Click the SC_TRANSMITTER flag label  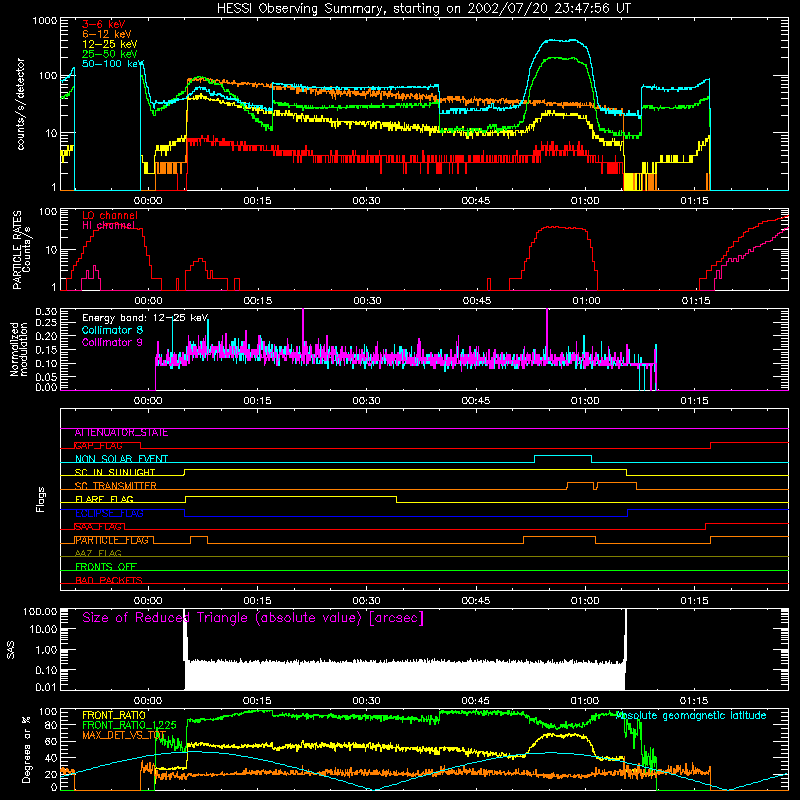(115, 486)
